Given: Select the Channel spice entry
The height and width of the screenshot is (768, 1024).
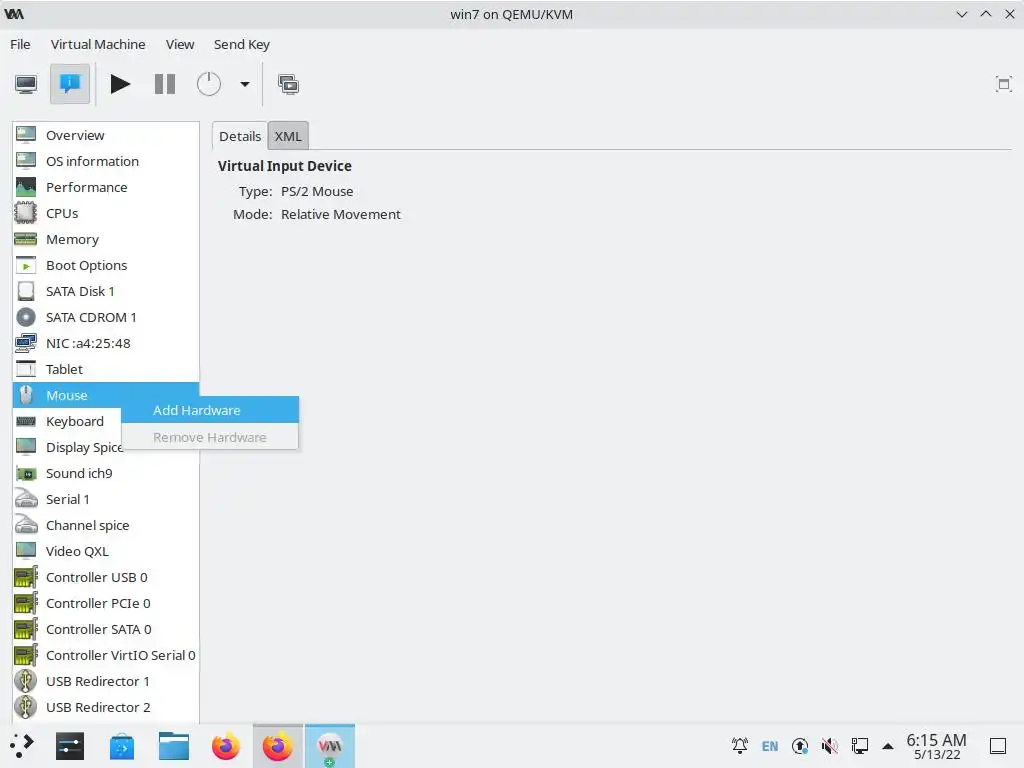Looking at the screenshot, I should tap(106, 525).
